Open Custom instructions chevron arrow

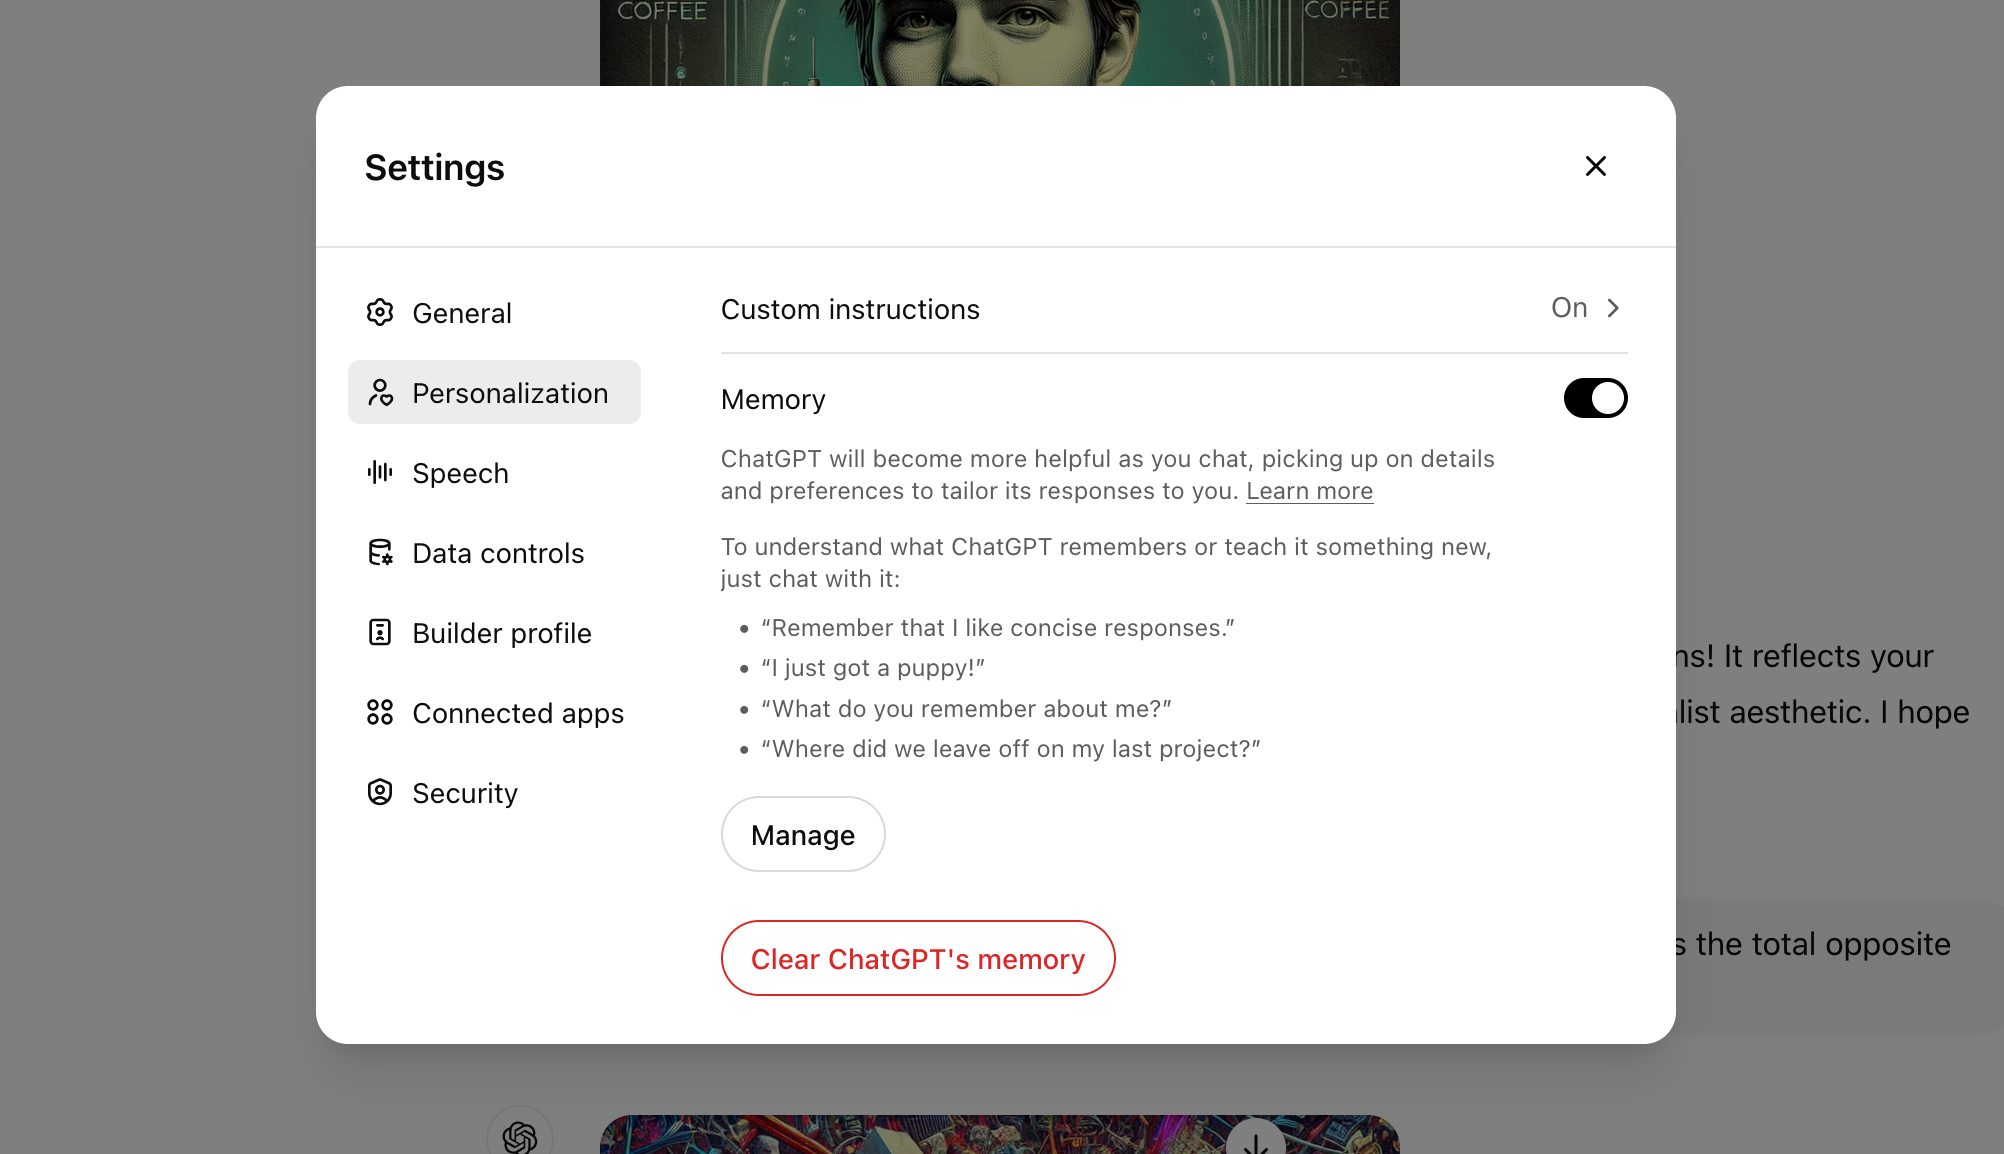click(x=1616, y=307)
